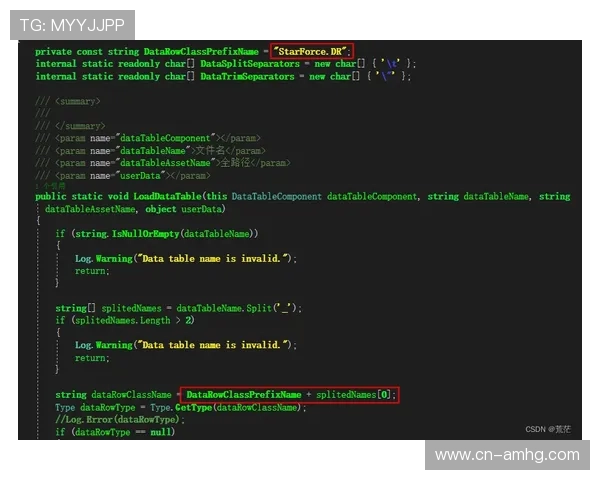Screen dimensions: 600x480
Task: Click the dataRowClassName variable declaration
Action: click(113, 395)
